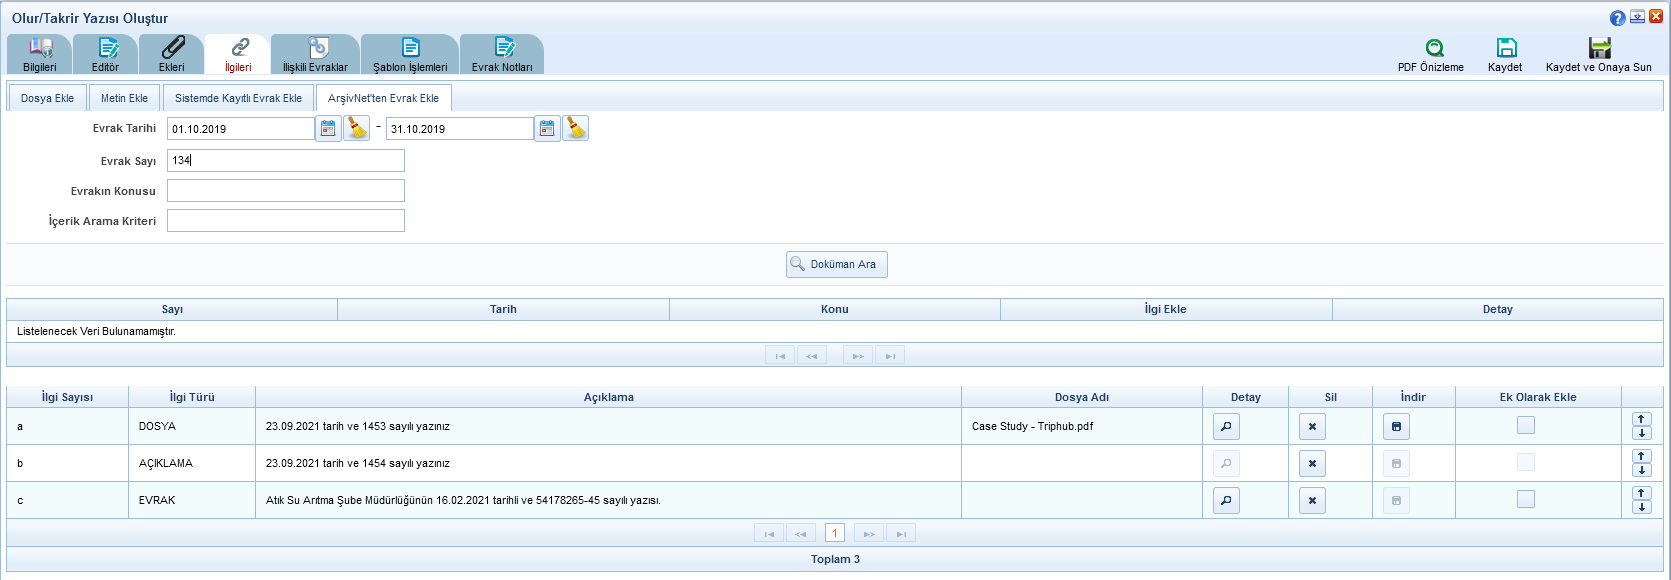The image size is (1671, 580).
Task: Open the help question mark icon
Action: (1617, 18)
